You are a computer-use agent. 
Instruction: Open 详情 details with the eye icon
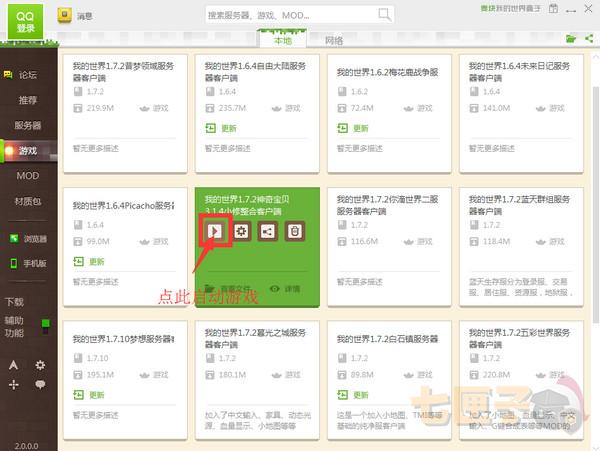pyautogui.click(x=285, y=289)
